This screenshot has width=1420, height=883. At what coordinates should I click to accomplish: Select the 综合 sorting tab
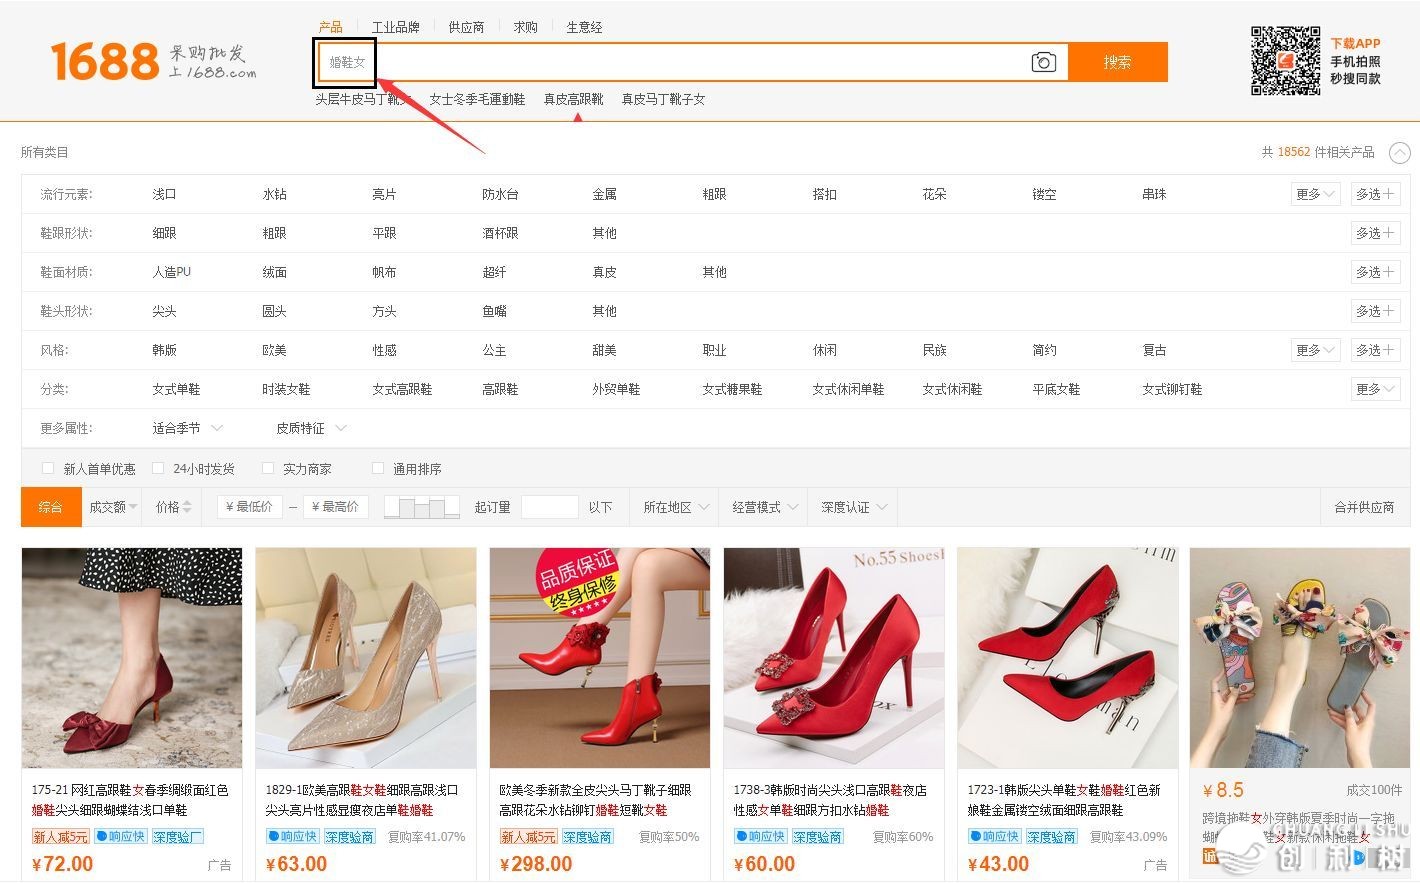coord(50,507)
